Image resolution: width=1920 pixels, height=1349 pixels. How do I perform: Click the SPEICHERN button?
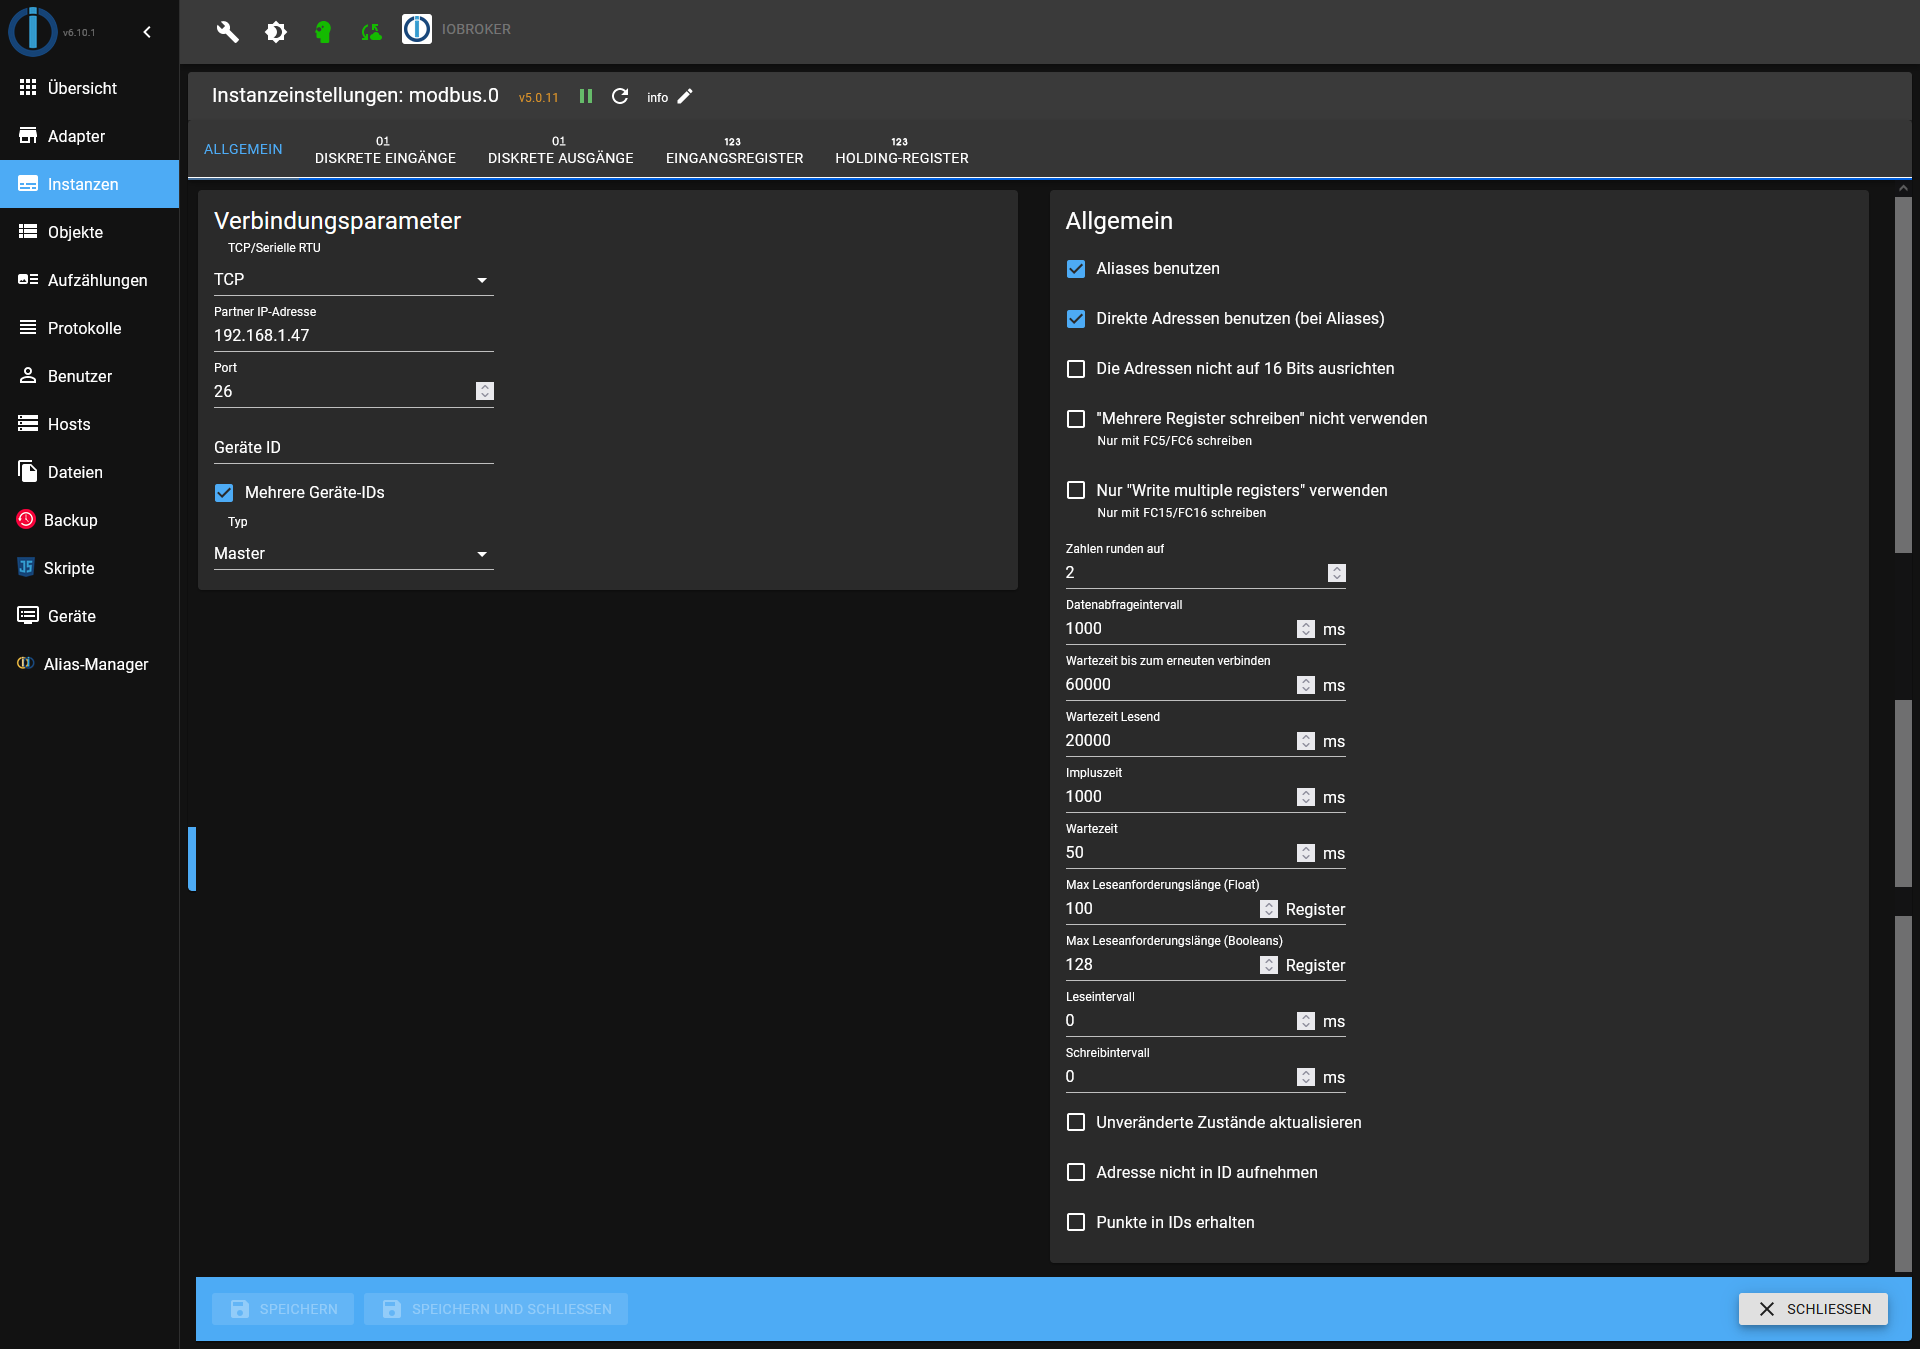click(x=283, y=1309)
